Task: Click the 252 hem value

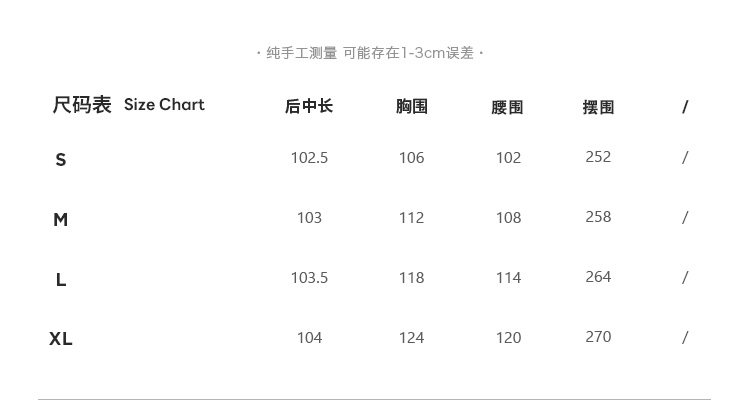Action: click(x=598, y=157)
